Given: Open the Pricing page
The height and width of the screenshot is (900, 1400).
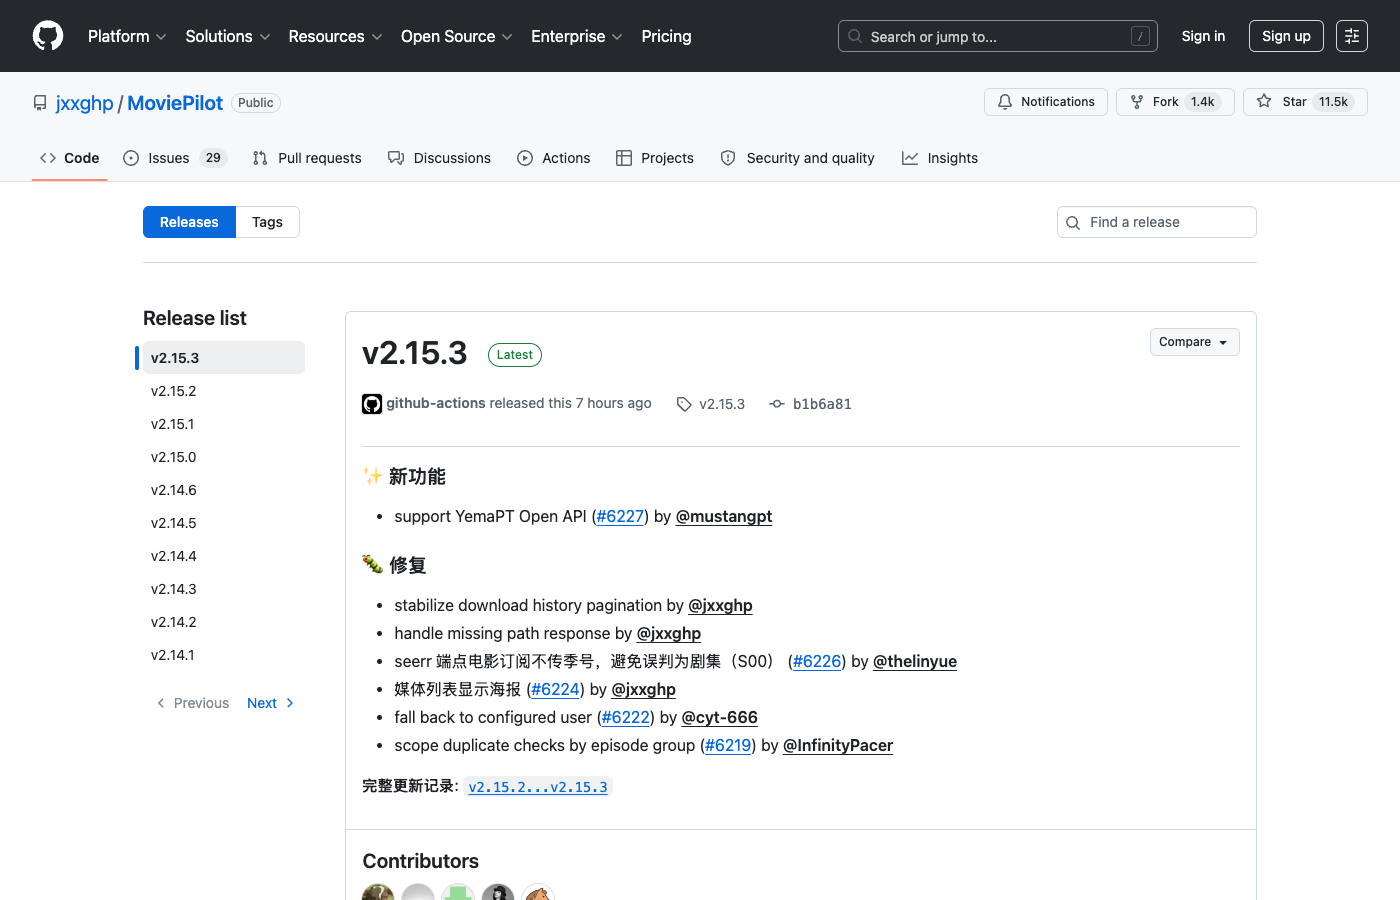Looking at the screenshot, I should tap(666, 36).
